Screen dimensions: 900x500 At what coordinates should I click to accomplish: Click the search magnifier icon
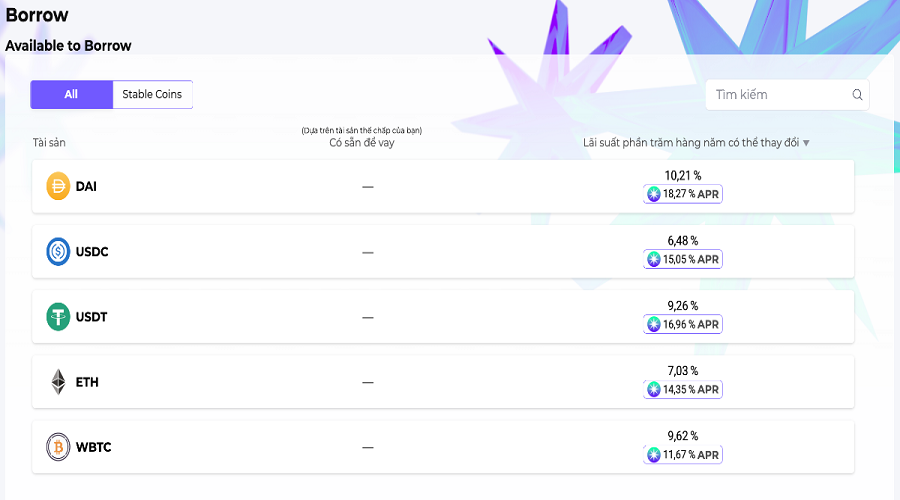[857, 95]
